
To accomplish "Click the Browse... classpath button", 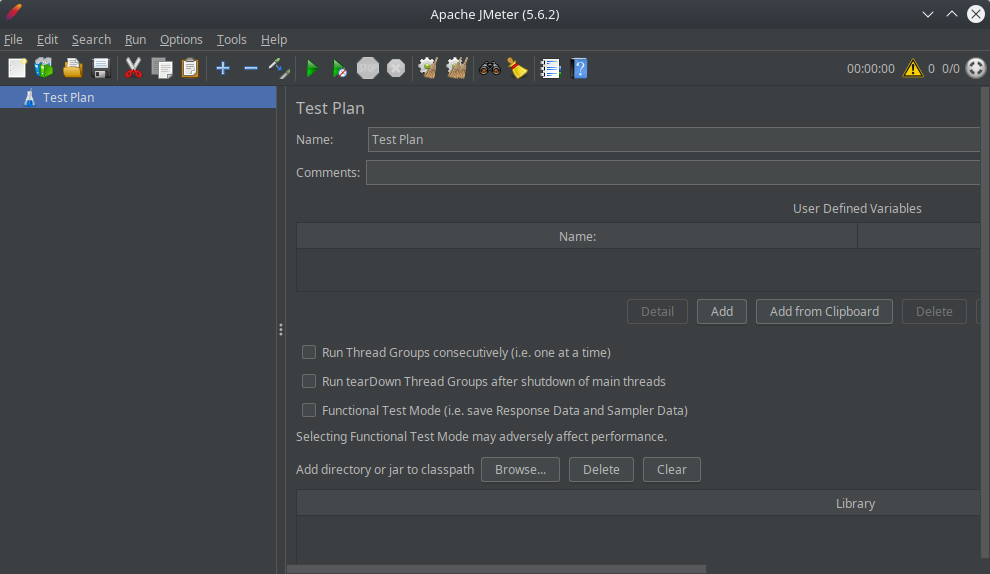I will (520, 469).
